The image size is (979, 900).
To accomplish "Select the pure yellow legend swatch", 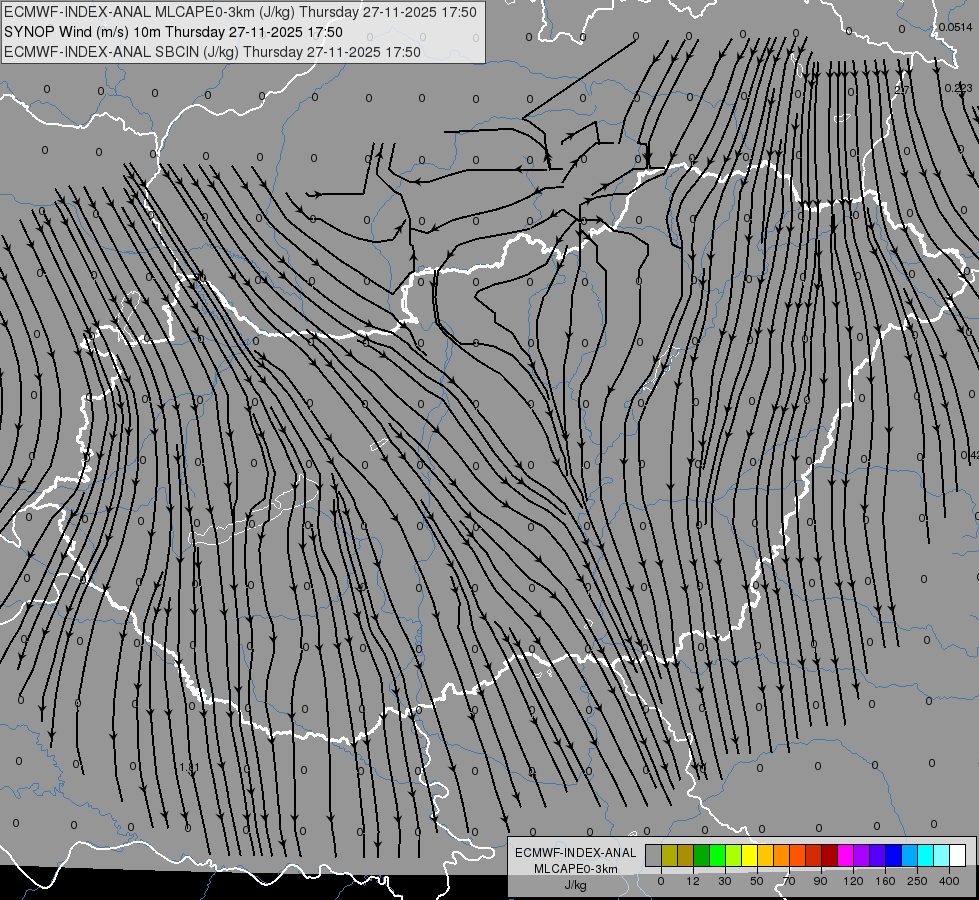I will (x=750, y=855).
